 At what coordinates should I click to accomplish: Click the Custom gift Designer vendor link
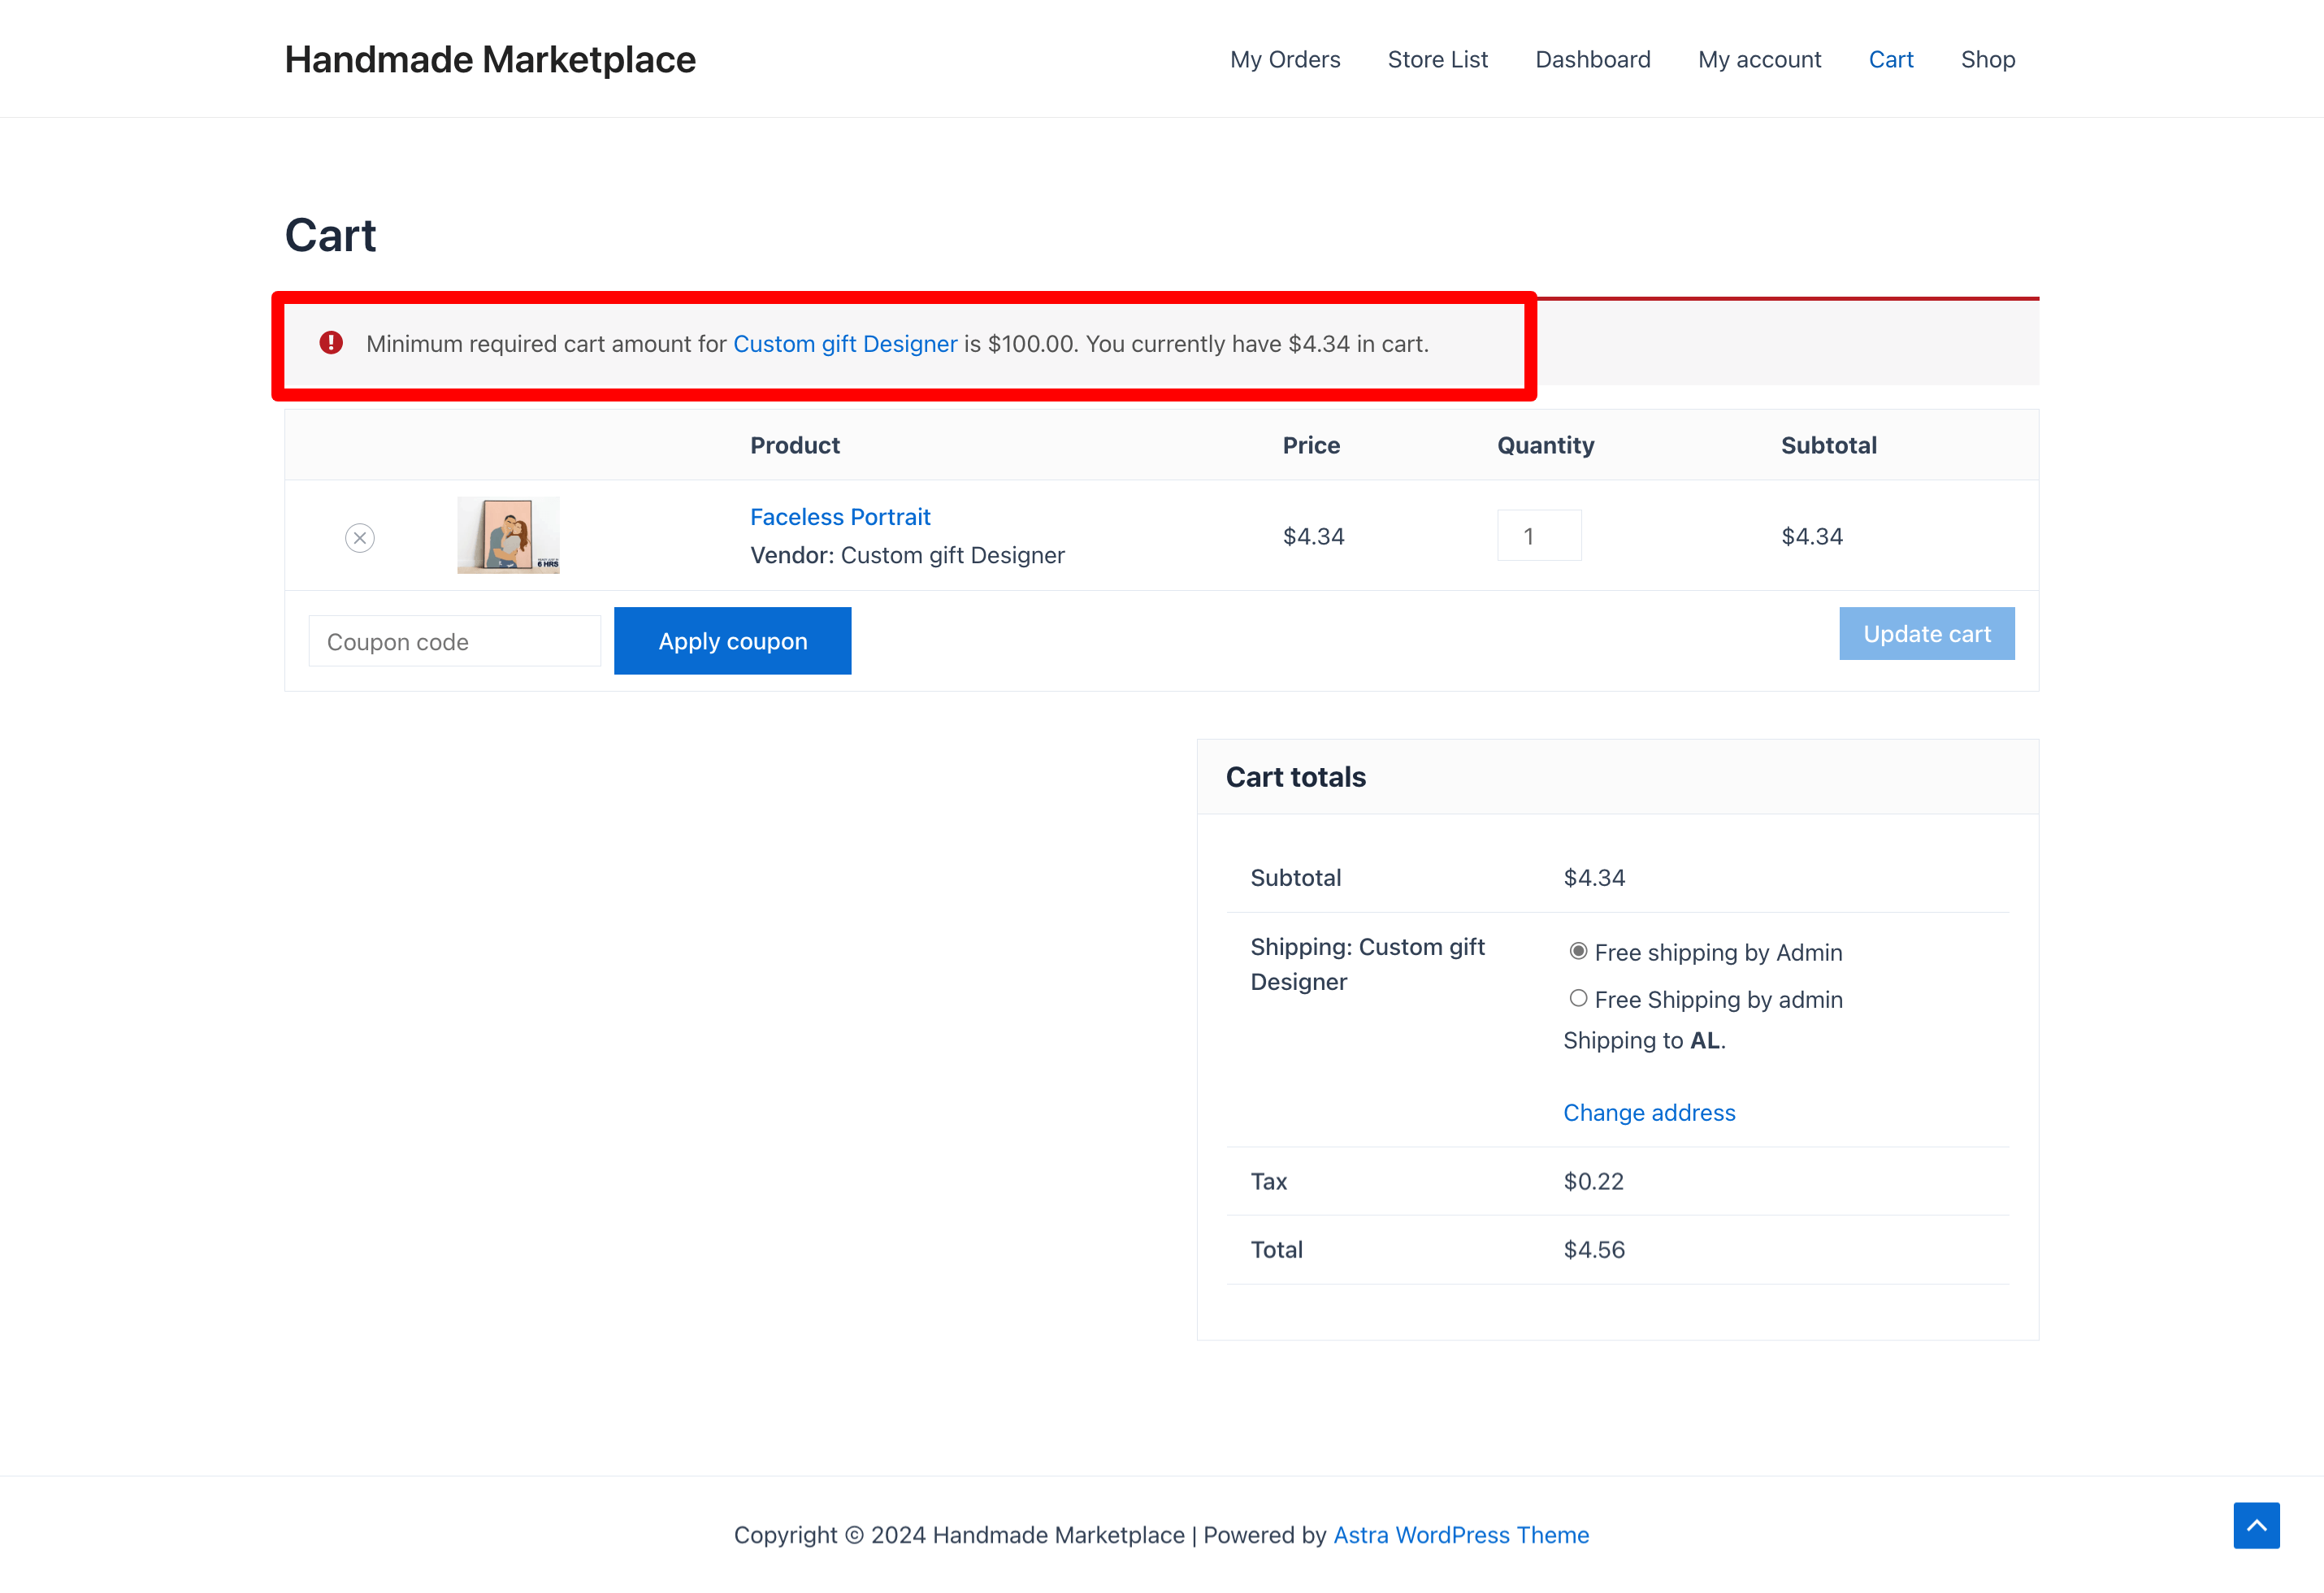tap(844, 343)
